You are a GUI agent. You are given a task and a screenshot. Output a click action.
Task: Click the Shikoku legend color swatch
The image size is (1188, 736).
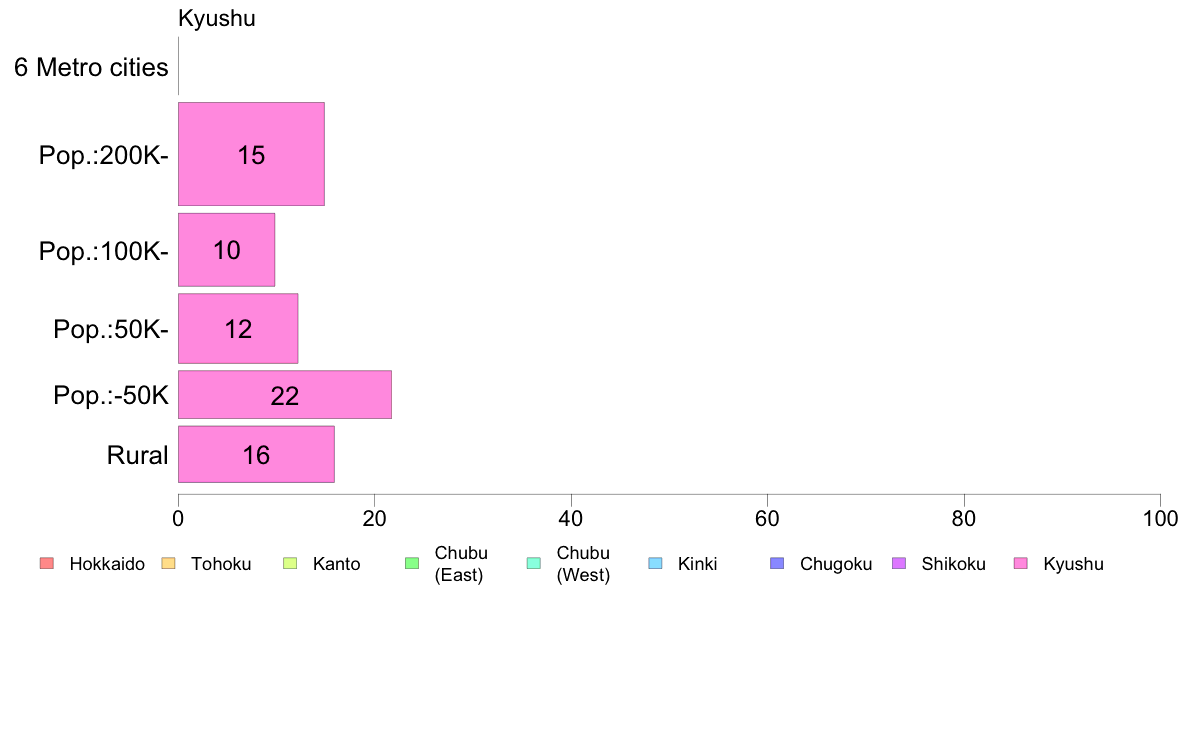pyautogui.click(x=899, y=563)
